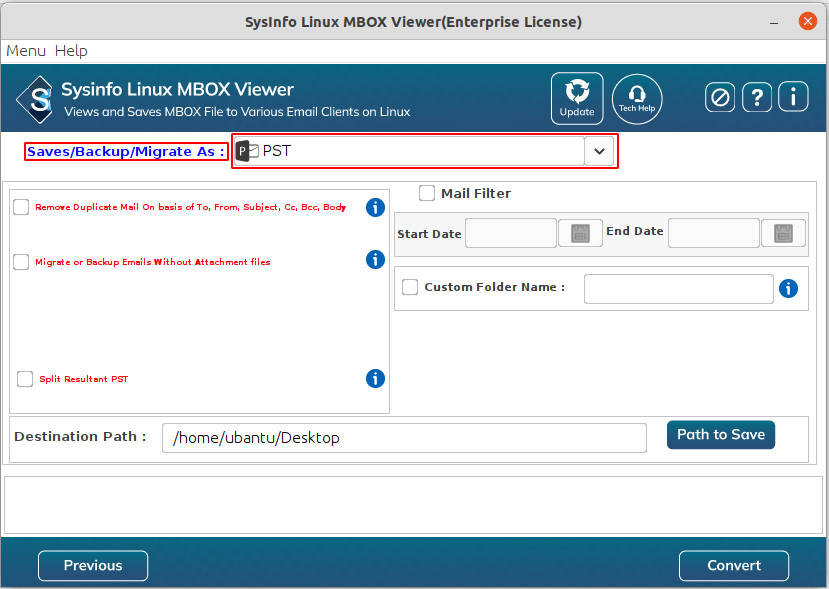Click the Sysinfo logo icon

[x=34, y=99]
